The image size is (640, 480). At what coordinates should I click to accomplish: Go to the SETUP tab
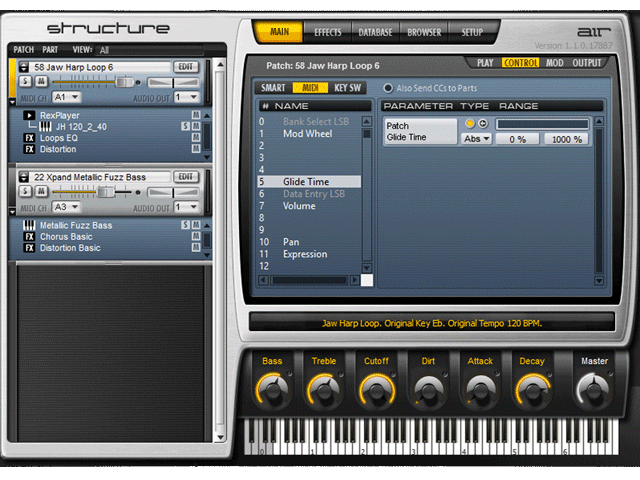pos(472,32)
